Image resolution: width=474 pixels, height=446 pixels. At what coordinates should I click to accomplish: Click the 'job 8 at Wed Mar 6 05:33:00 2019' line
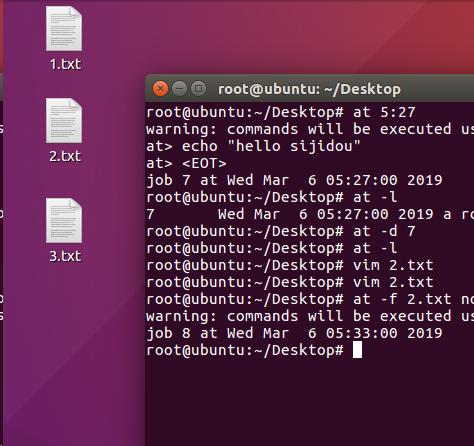(294, 333)
